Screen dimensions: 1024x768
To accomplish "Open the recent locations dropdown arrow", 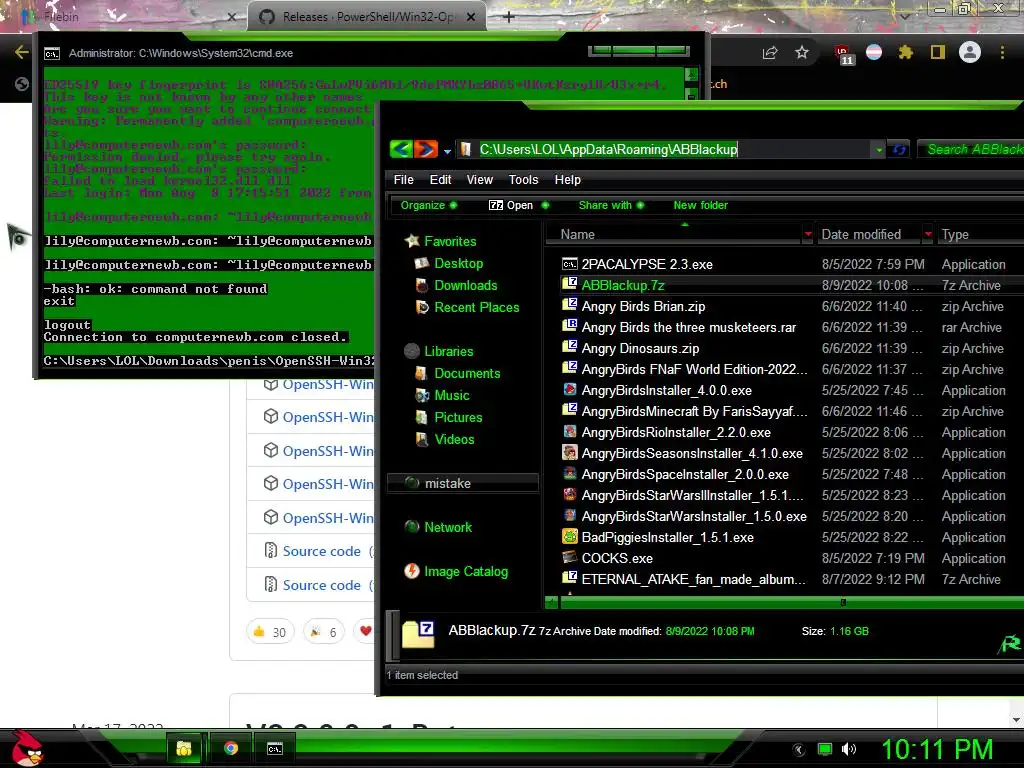I will tap(447, 151).
